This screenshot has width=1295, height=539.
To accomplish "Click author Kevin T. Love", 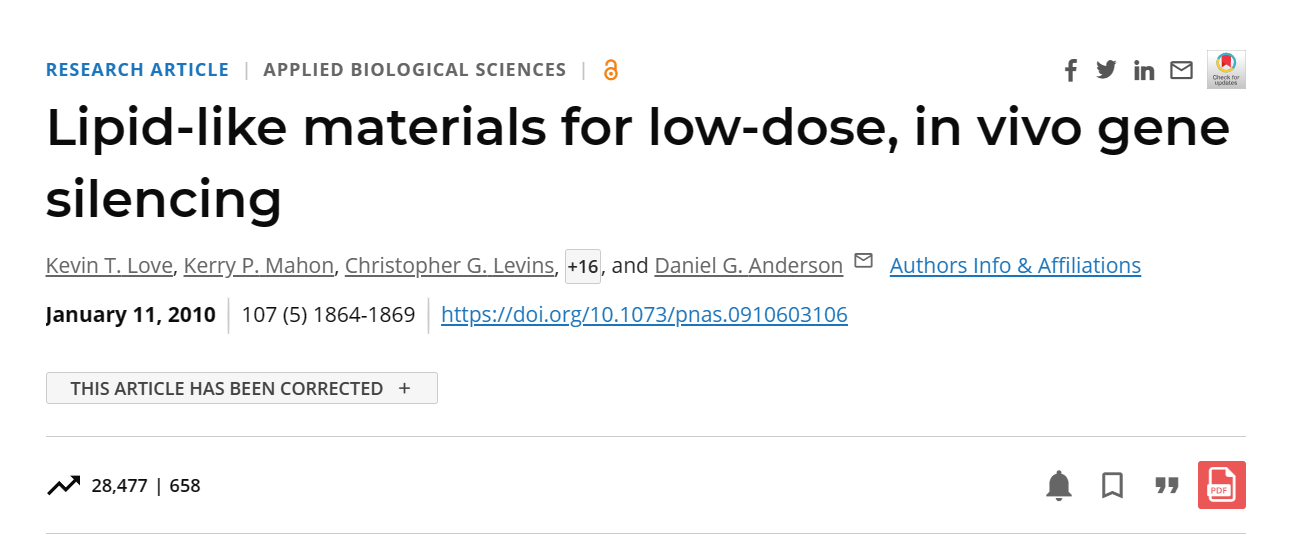I will click(110, 266).
